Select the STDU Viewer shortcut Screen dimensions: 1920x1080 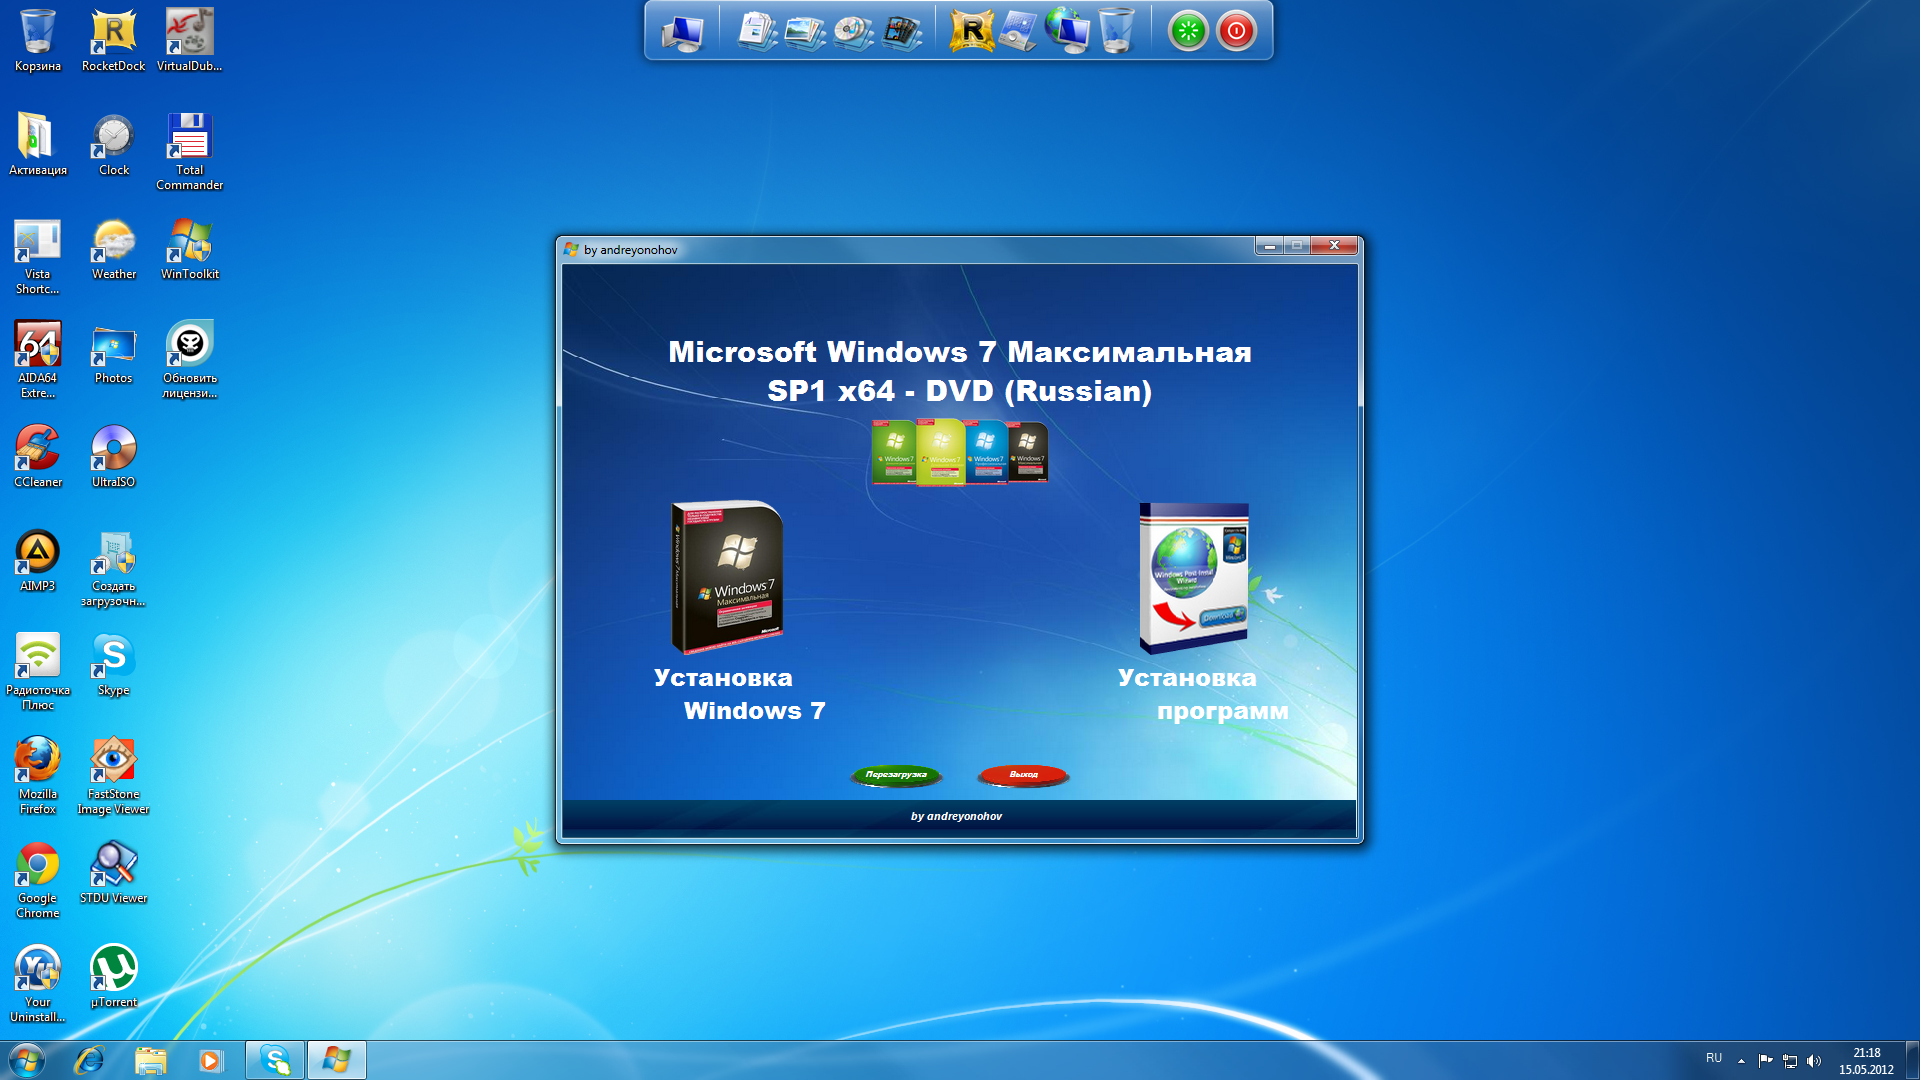(x=113, y=873)
